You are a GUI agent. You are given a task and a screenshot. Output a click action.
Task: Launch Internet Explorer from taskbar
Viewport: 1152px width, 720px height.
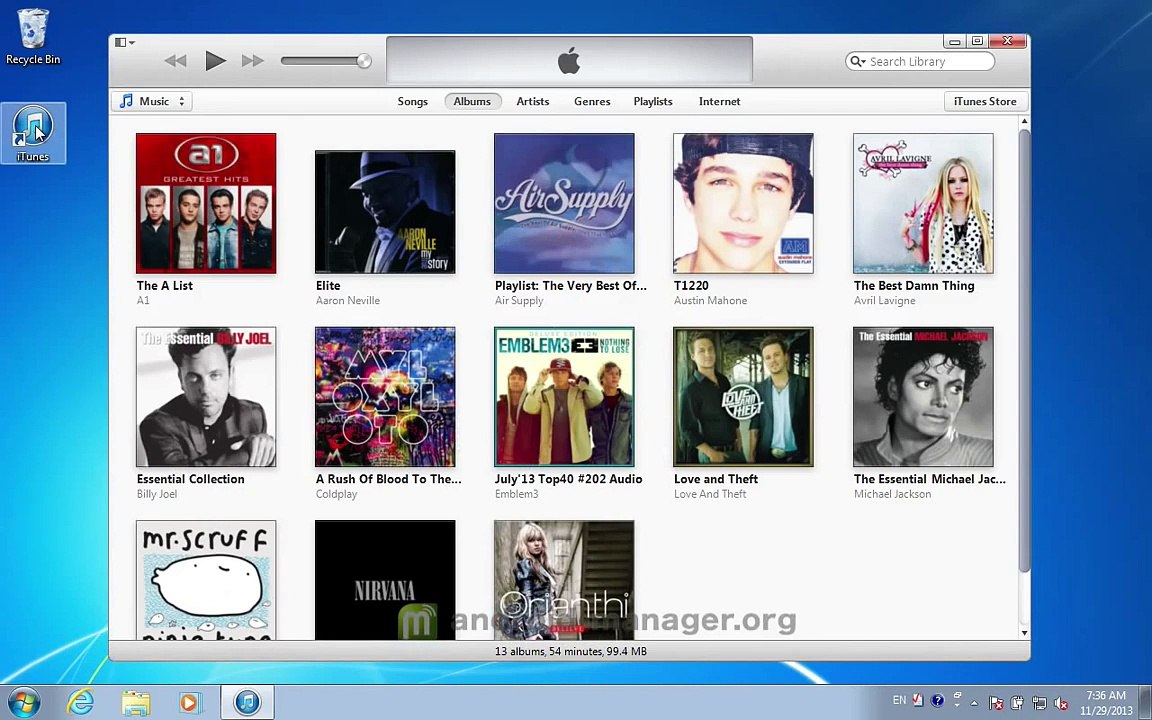pyautogui.click(x=79, y=702)
